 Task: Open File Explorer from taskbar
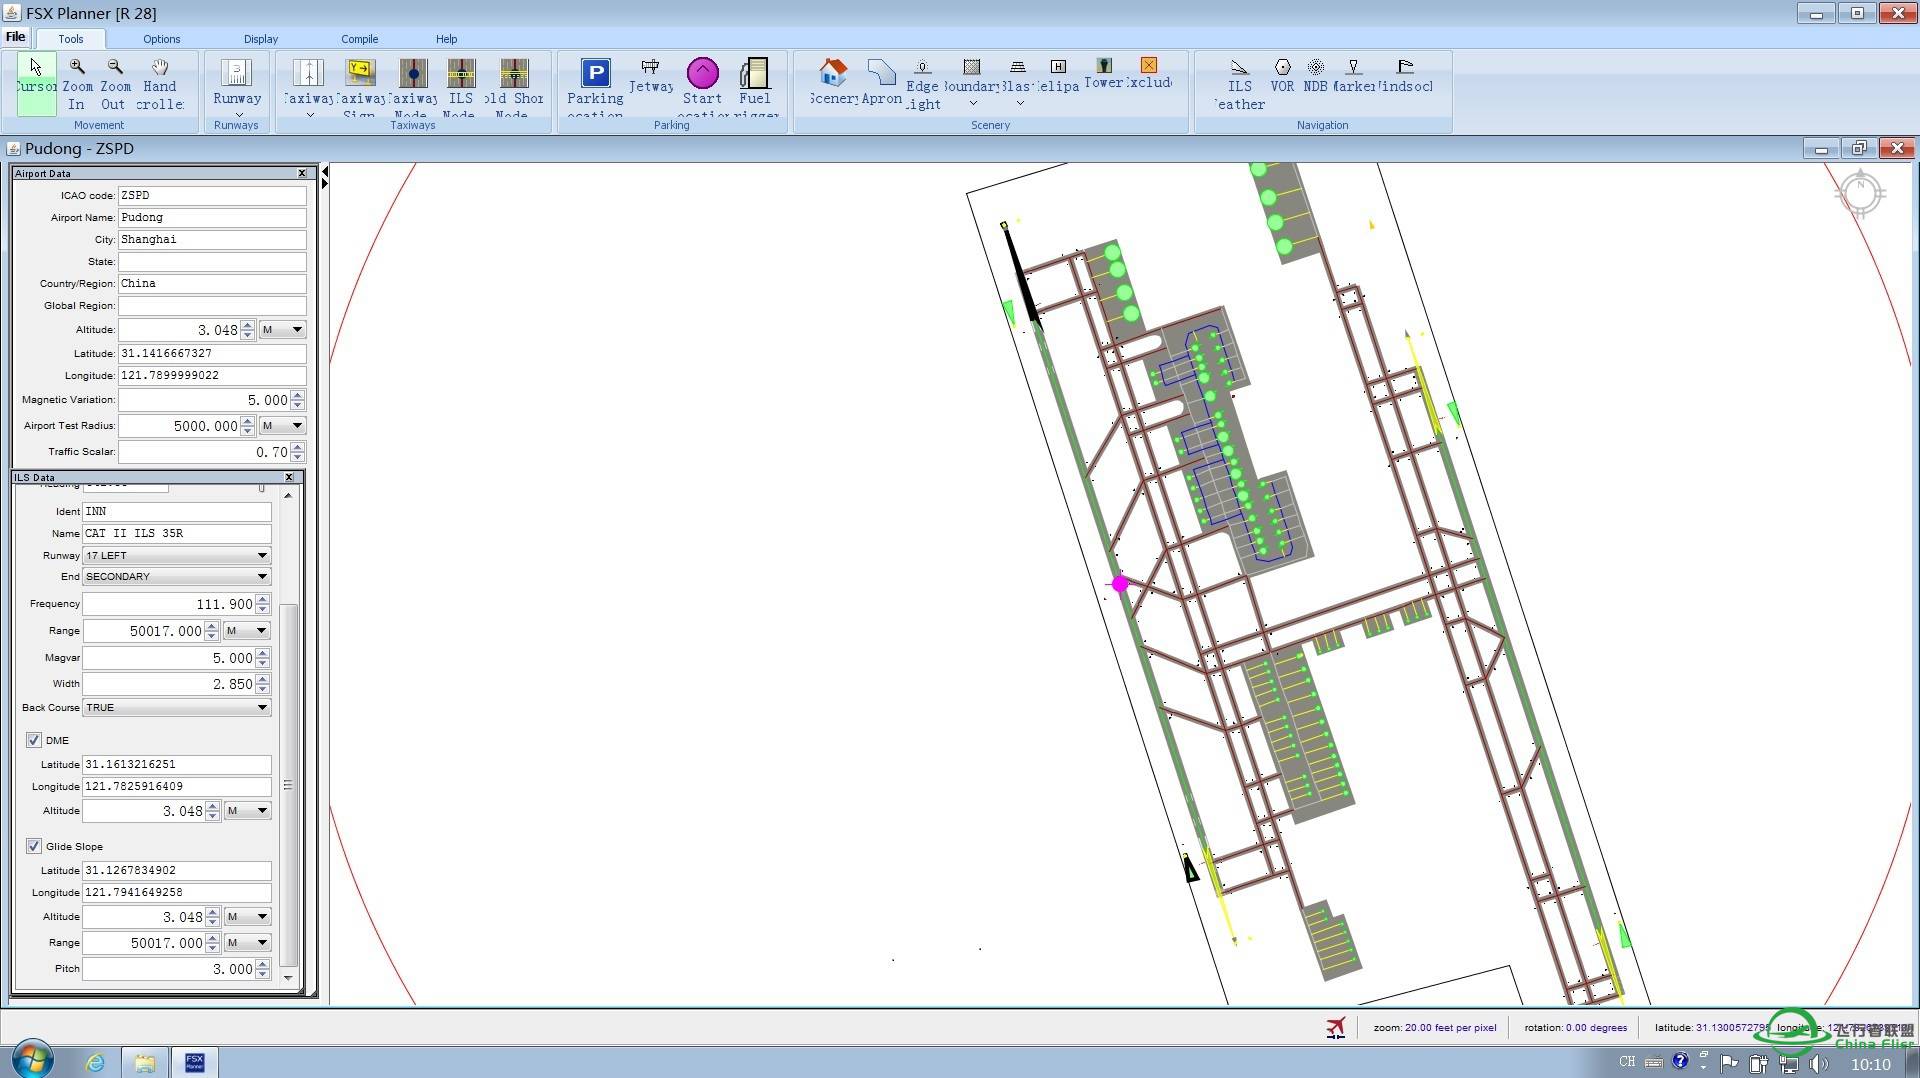point(145,1062)
